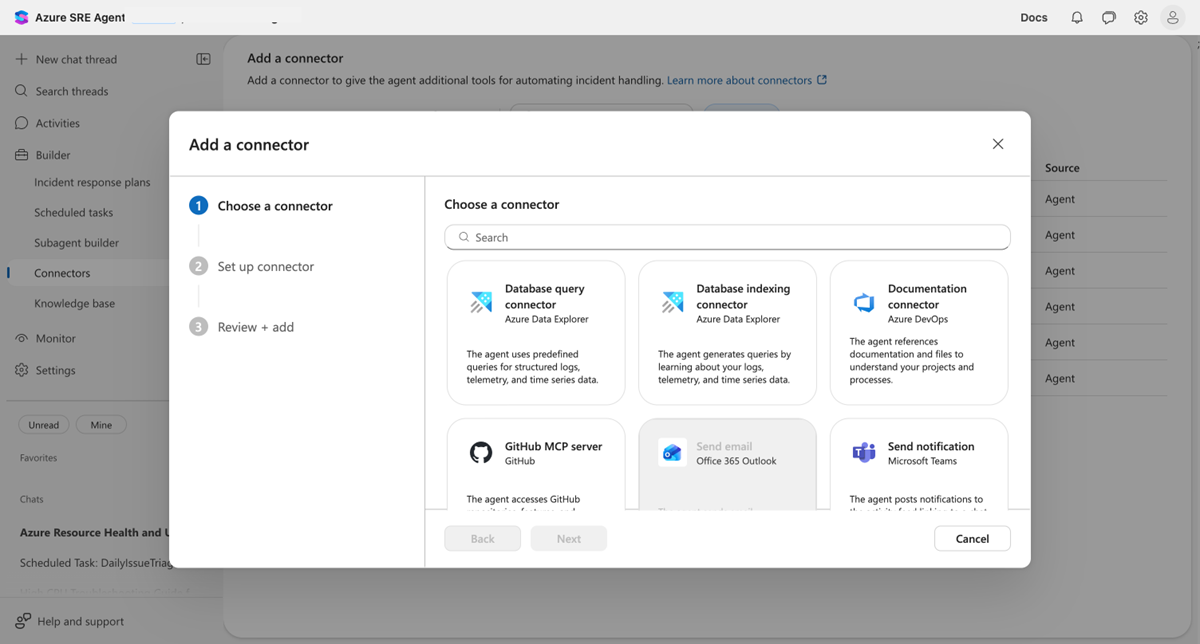This screenshot has height=644, width=1200.
Task: Toggle the Unread filter chip
Action: pos(44,425)
